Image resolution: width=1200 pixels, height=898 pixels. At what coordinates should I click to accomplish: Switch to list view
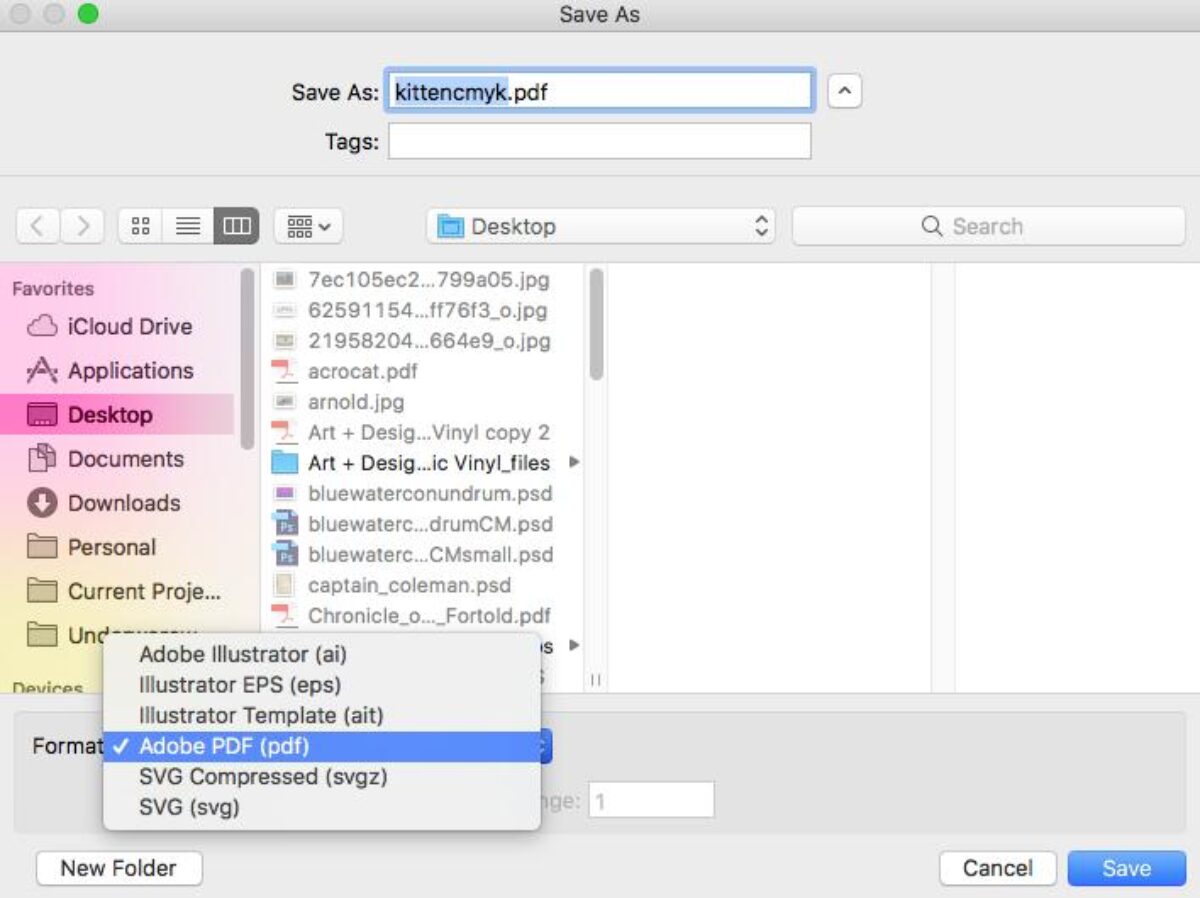pyautogui.click(x=188, y=226)
